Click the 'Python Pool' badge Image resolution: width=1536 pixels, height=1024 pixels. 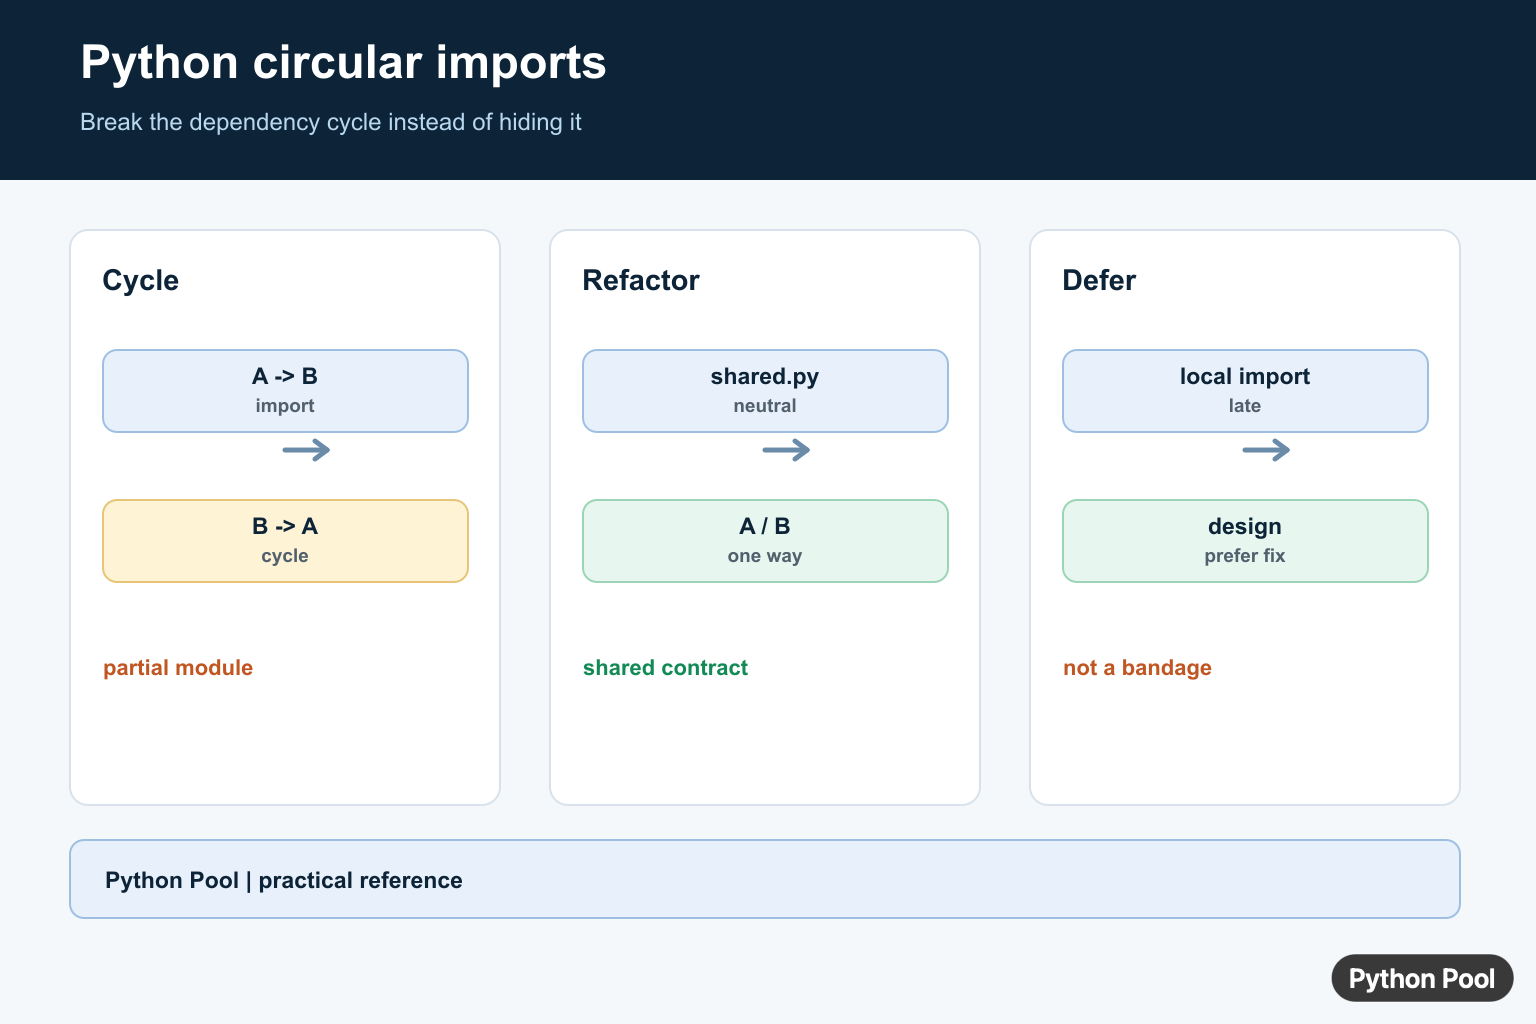click(x=1422, y=978)
